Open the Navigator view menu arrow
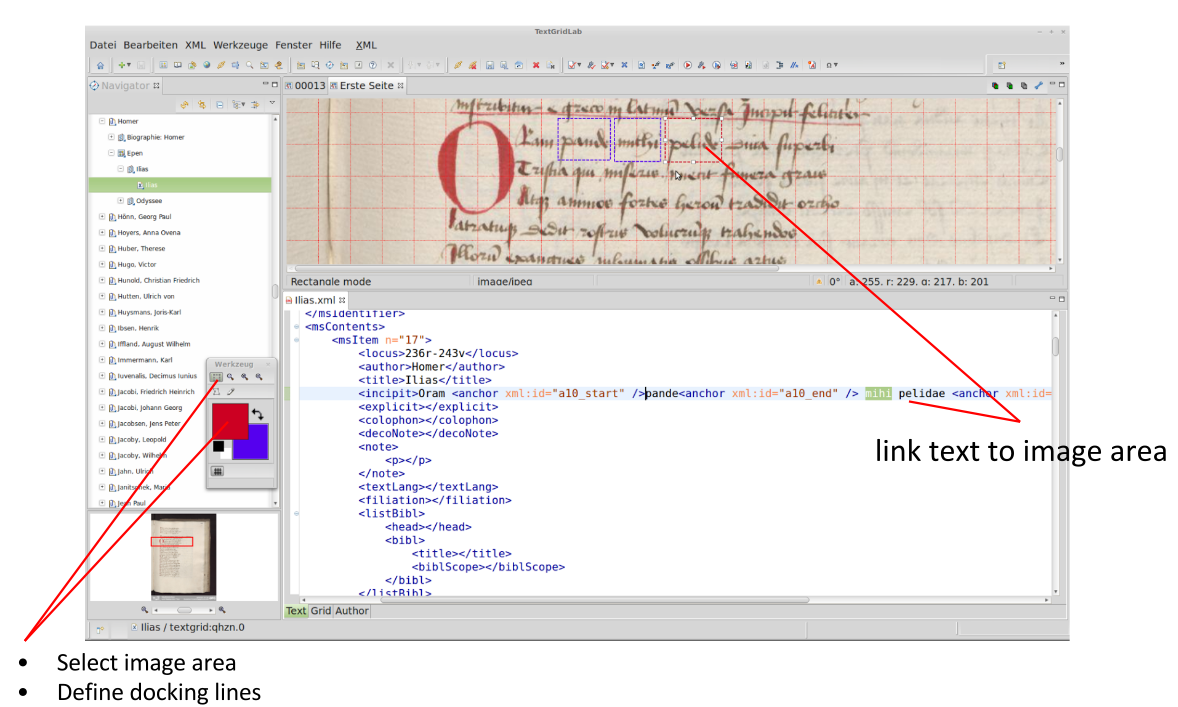 pos(272,104)
